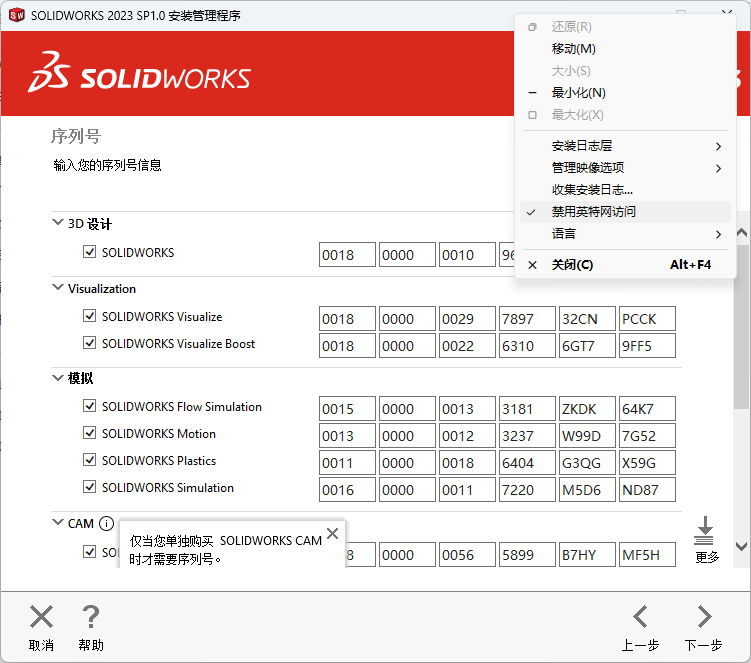Click Flow Simulation serial field 0015

point(347,409)
